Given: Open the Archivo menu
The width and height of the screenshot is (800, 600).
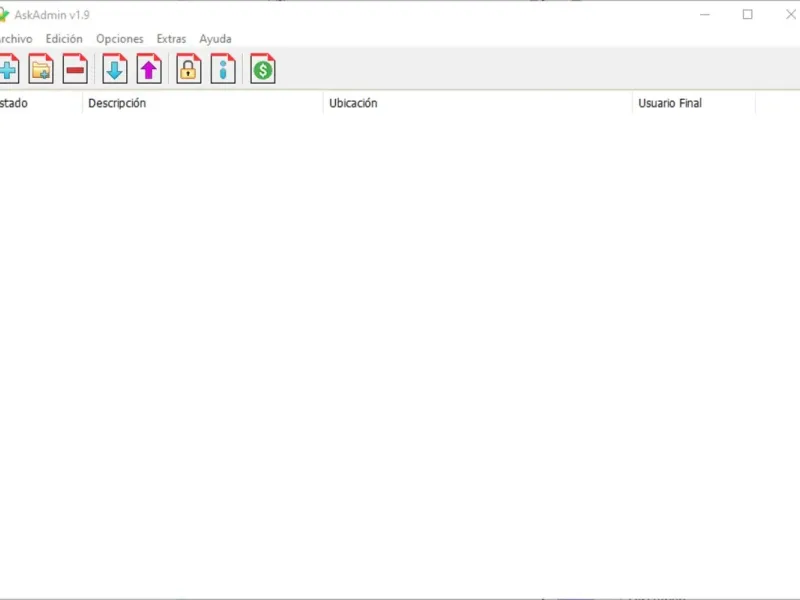Looking at the screenshot, I should click(x=16, y=39).
